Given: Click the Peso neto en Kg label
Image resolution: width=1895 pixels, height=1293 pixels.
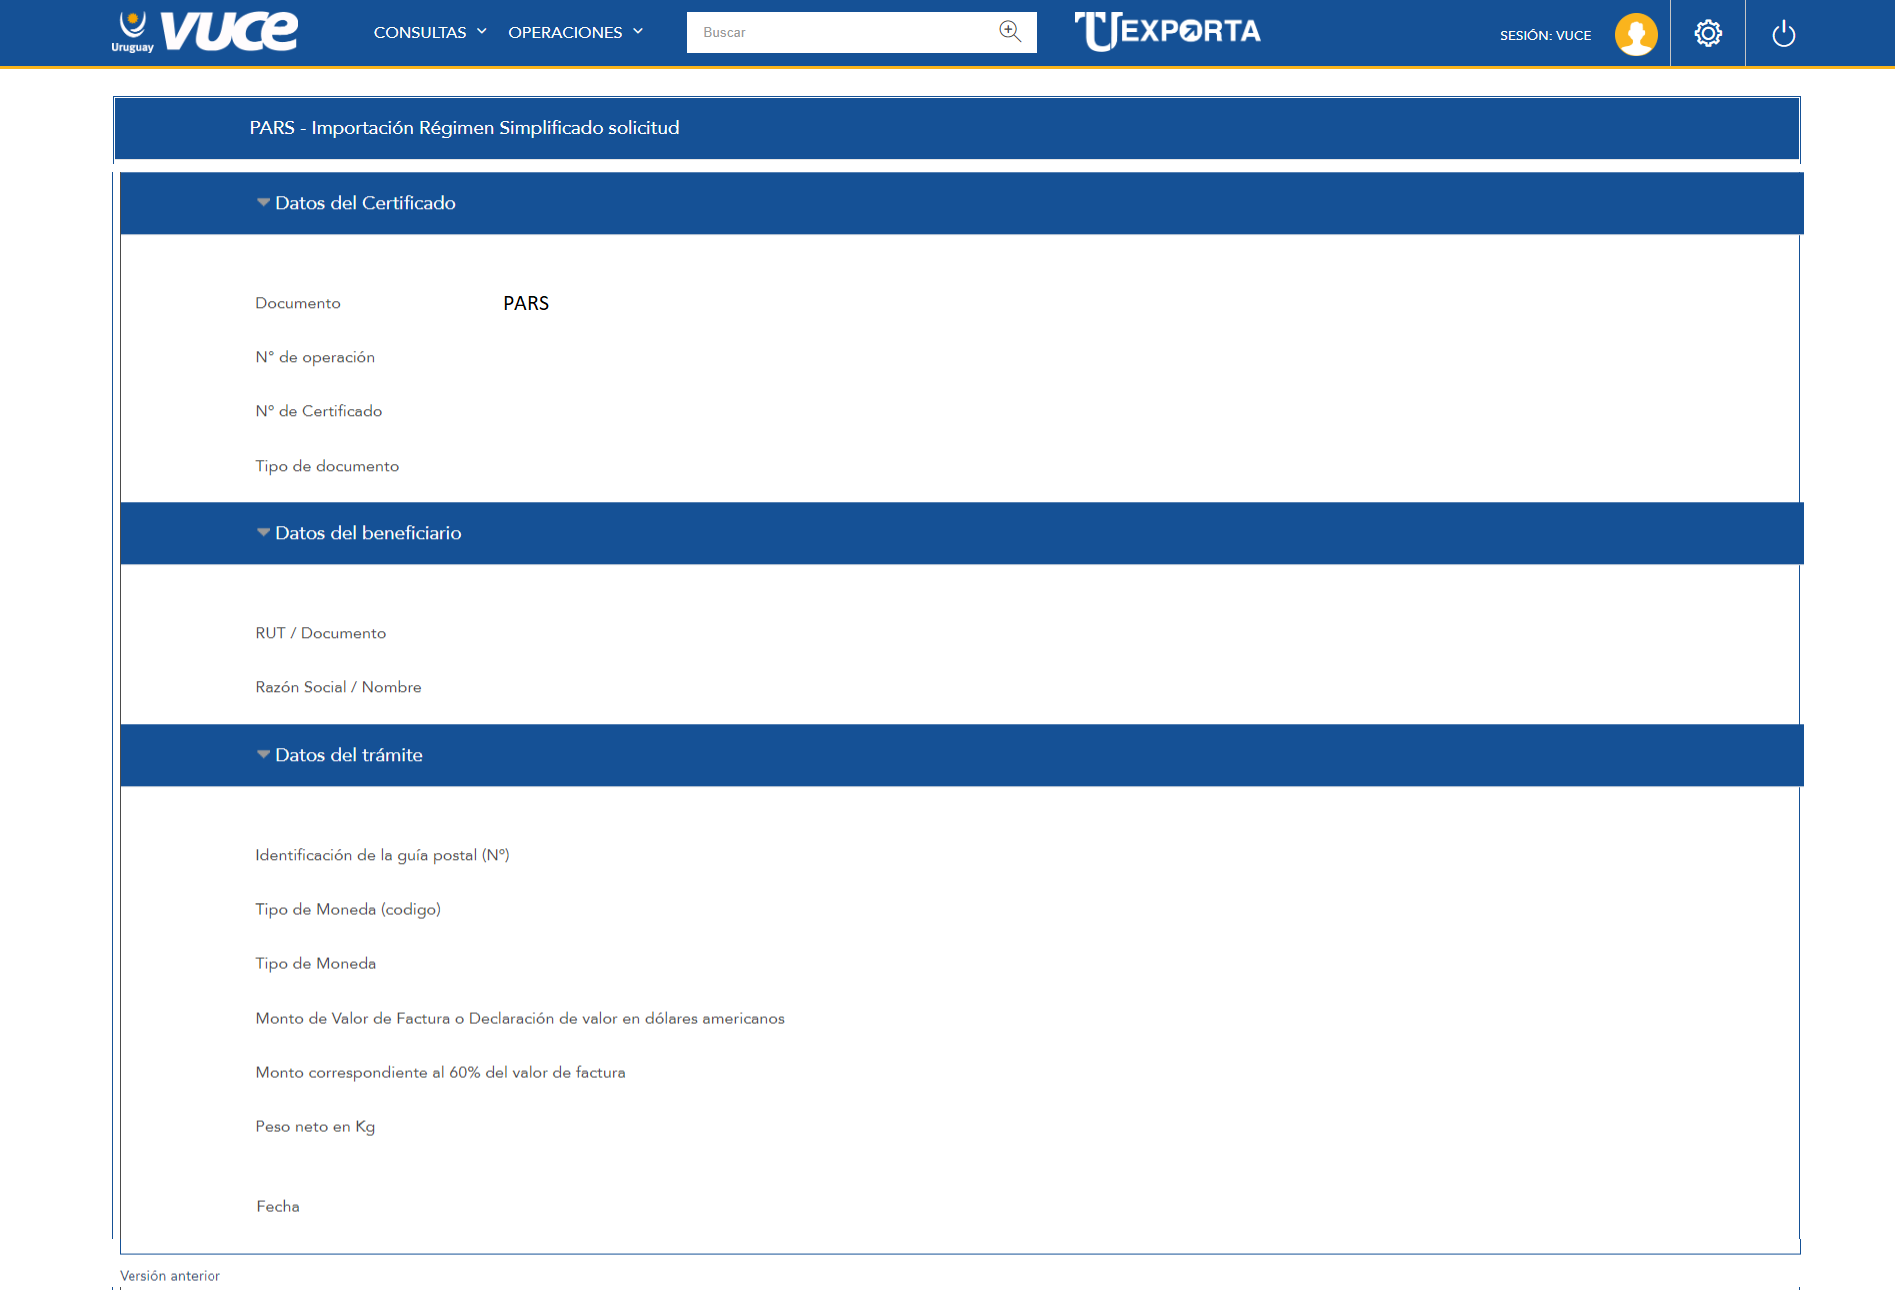Looking at the screenshot, I should click(x=315, y=1126).
